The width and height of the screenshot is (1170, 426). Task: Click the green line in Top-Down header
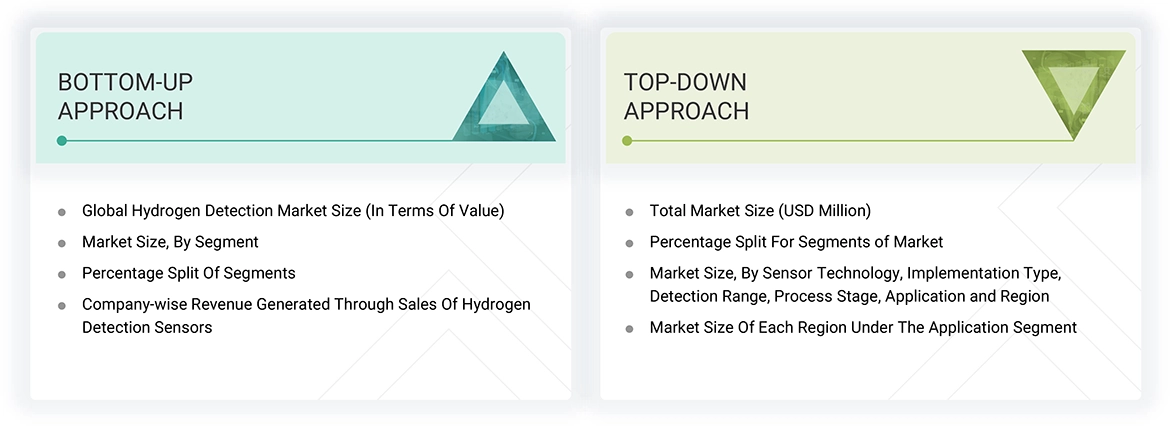(x=850, y=141)
